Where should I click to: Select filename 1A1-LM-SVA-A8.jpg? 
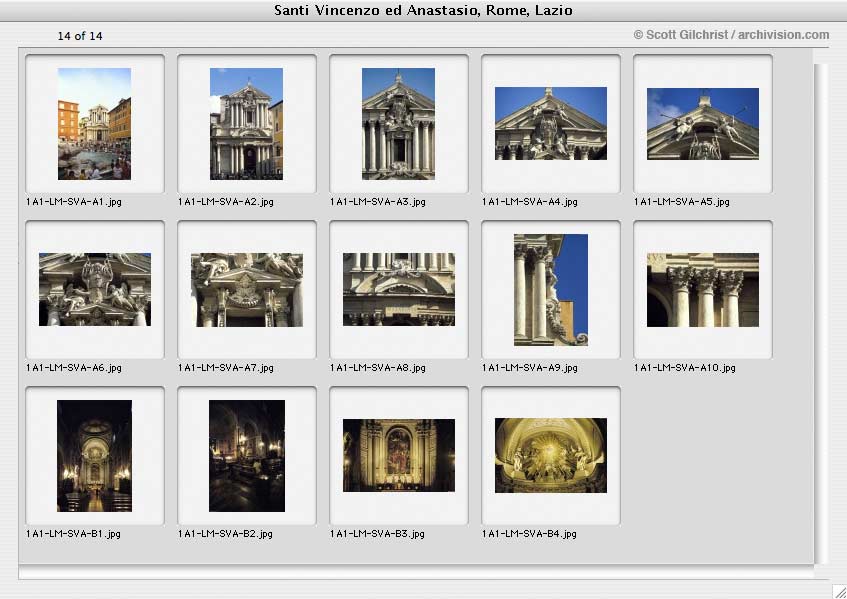pyautogui.click(x=378, y=368)
